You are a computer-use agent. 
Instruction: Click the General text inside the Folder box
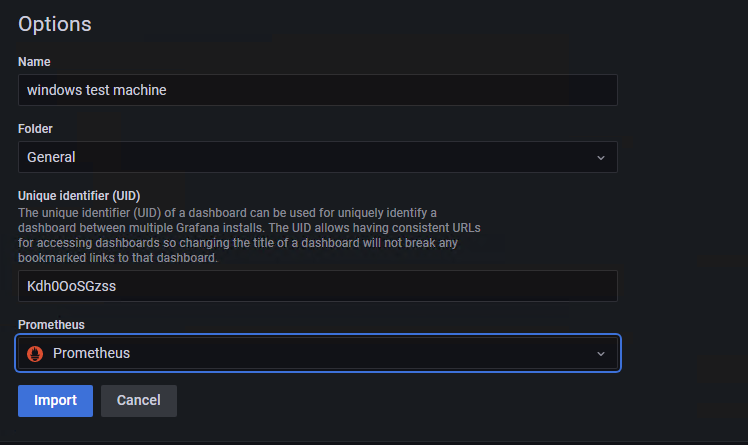[51, 157]
